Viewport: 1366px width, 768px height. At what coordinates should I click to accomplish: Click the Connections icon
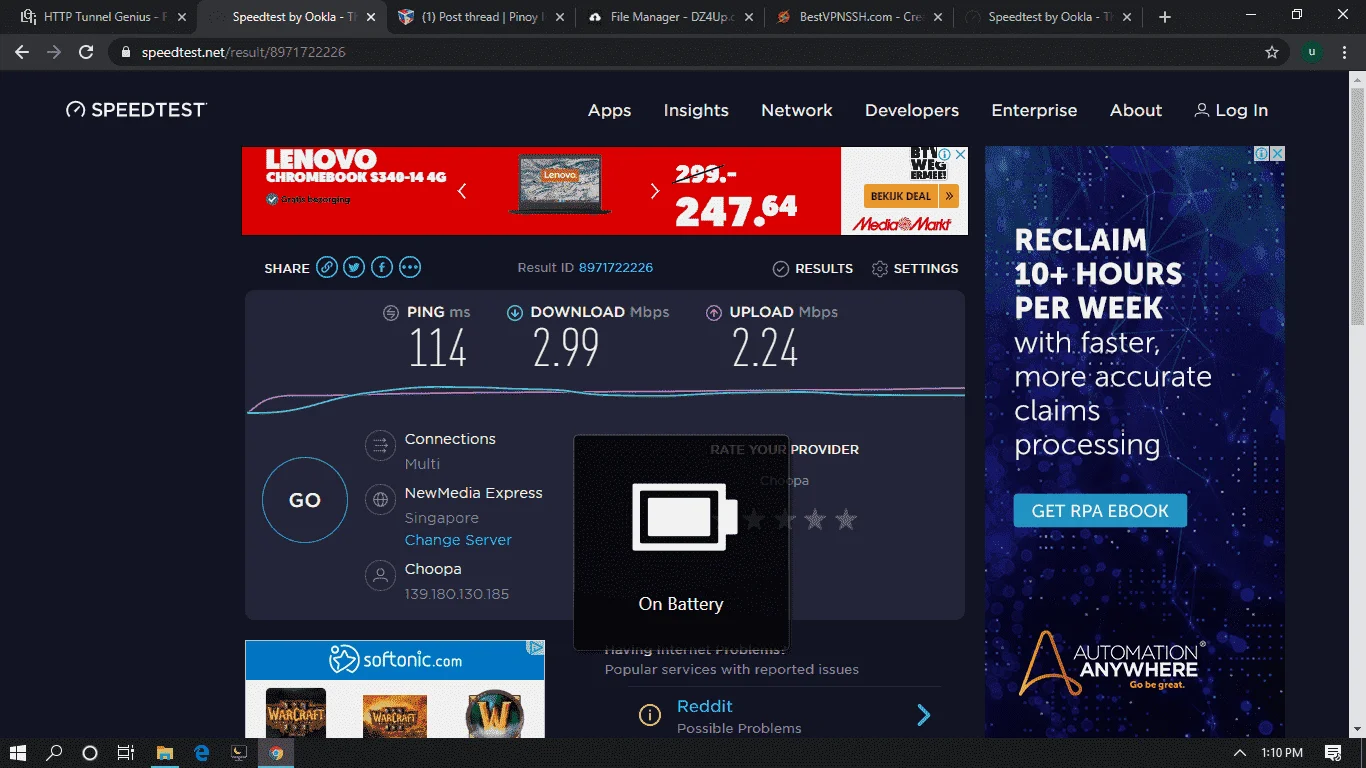380,445
